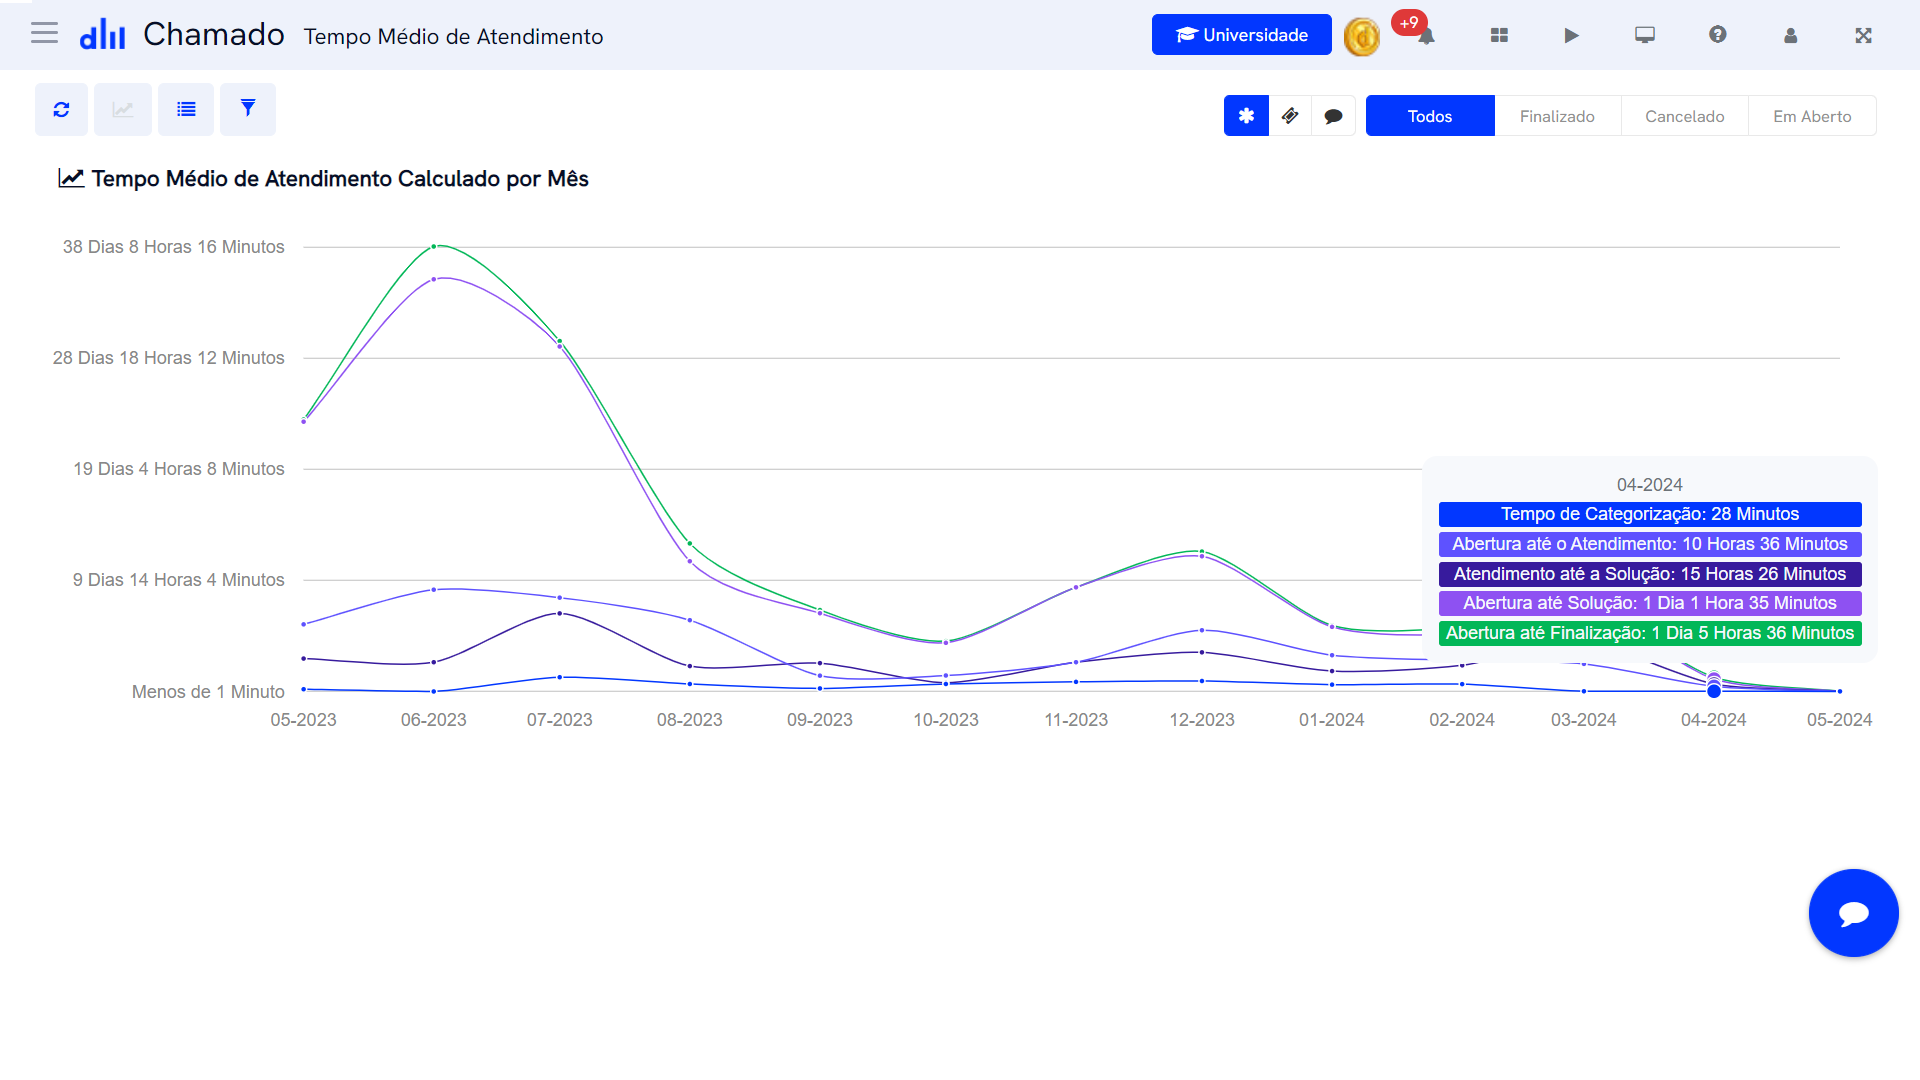1920x1080 pixels.
Task: Click the 04-2024 highlighted data point
Action: pos(1713,690)
